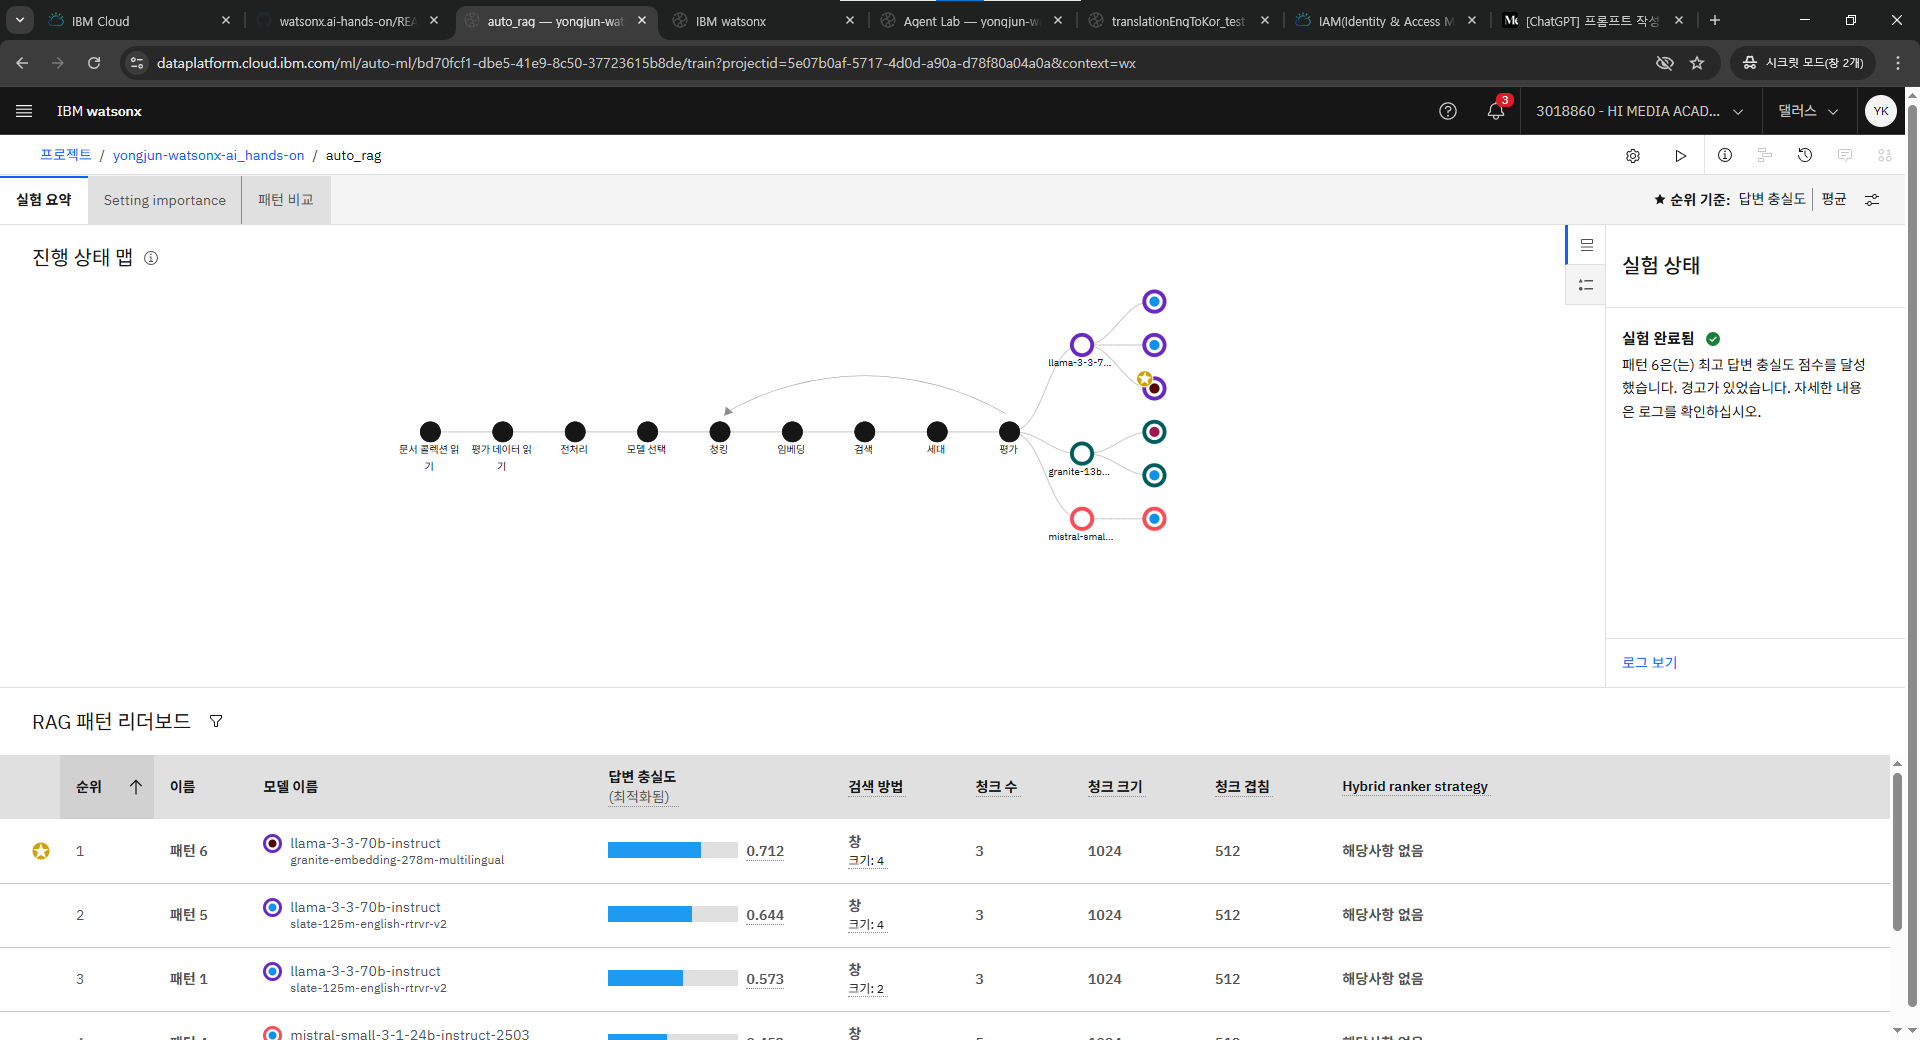Click info icon beside 진행 상태 맵
The width and height of the screenshot is (1920, 1040).
[x=151, y=258]
